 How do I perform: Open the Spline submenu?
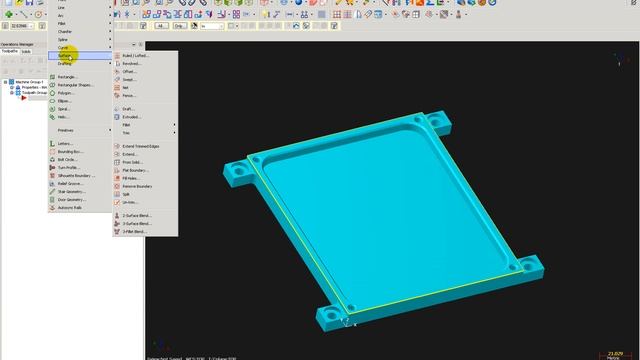(80, 40)
